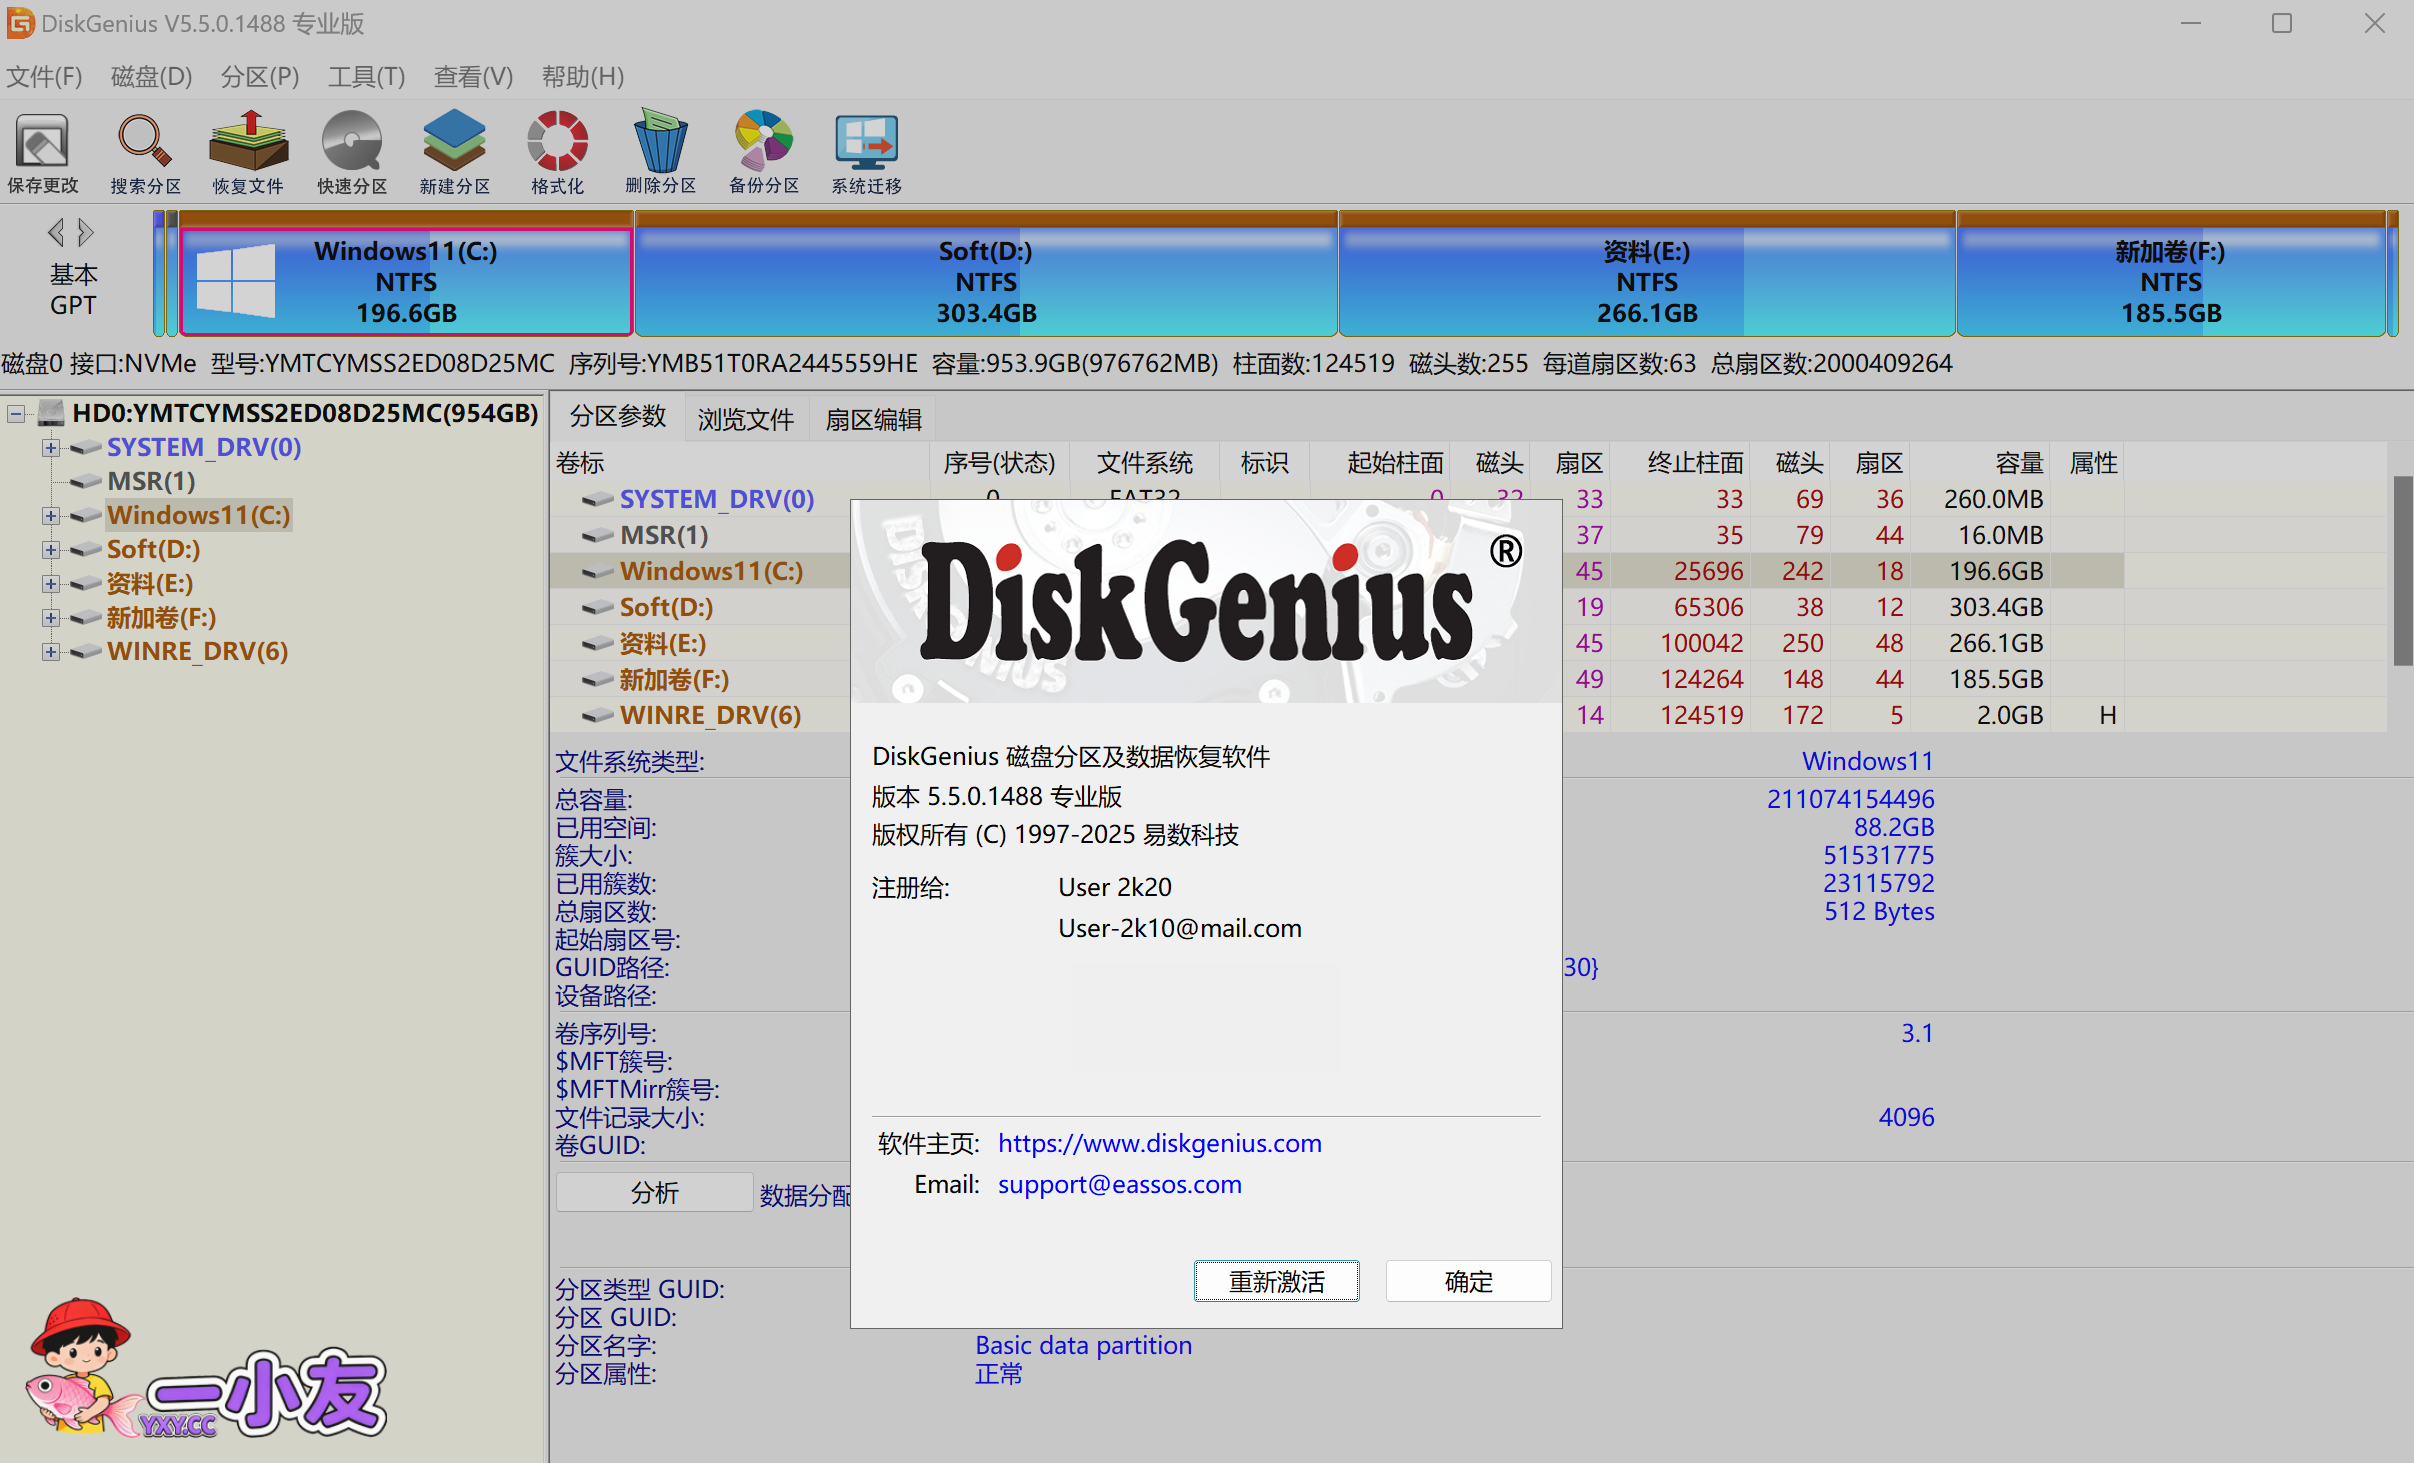
Task: Click the 格式化 format icon
Action: (x=557, y=152)
